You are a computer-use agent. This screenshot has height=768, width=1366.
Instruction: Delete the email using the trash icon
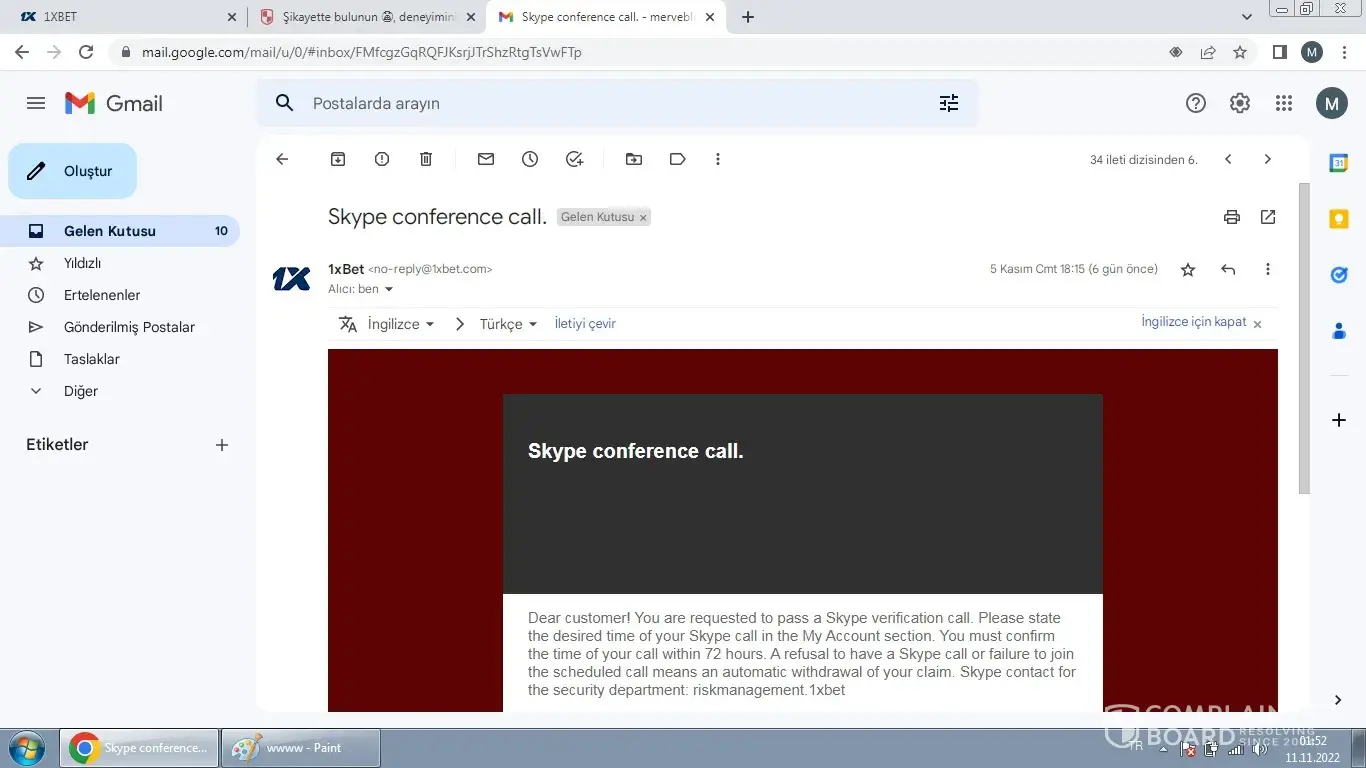coord(426,159)
